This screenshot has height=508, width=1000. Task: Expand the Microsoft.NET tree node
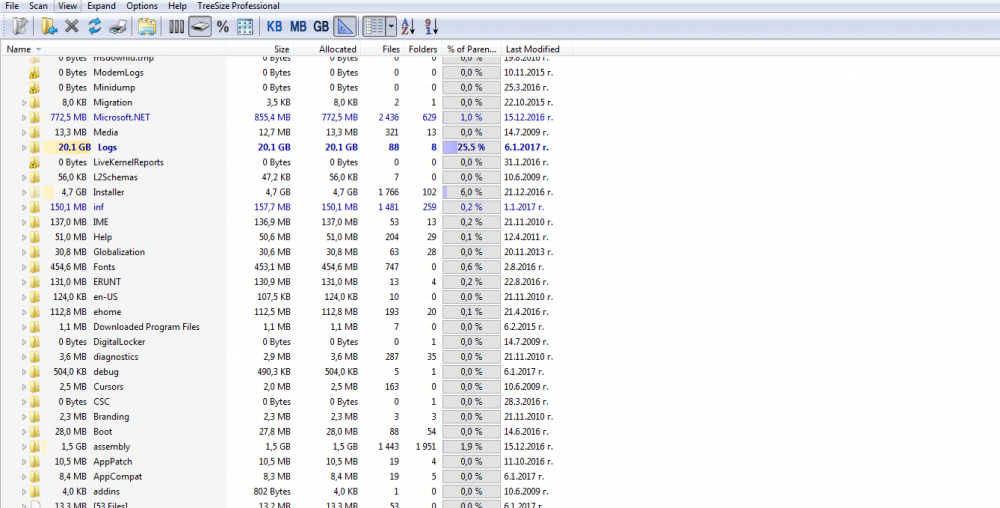click(24, 117)
